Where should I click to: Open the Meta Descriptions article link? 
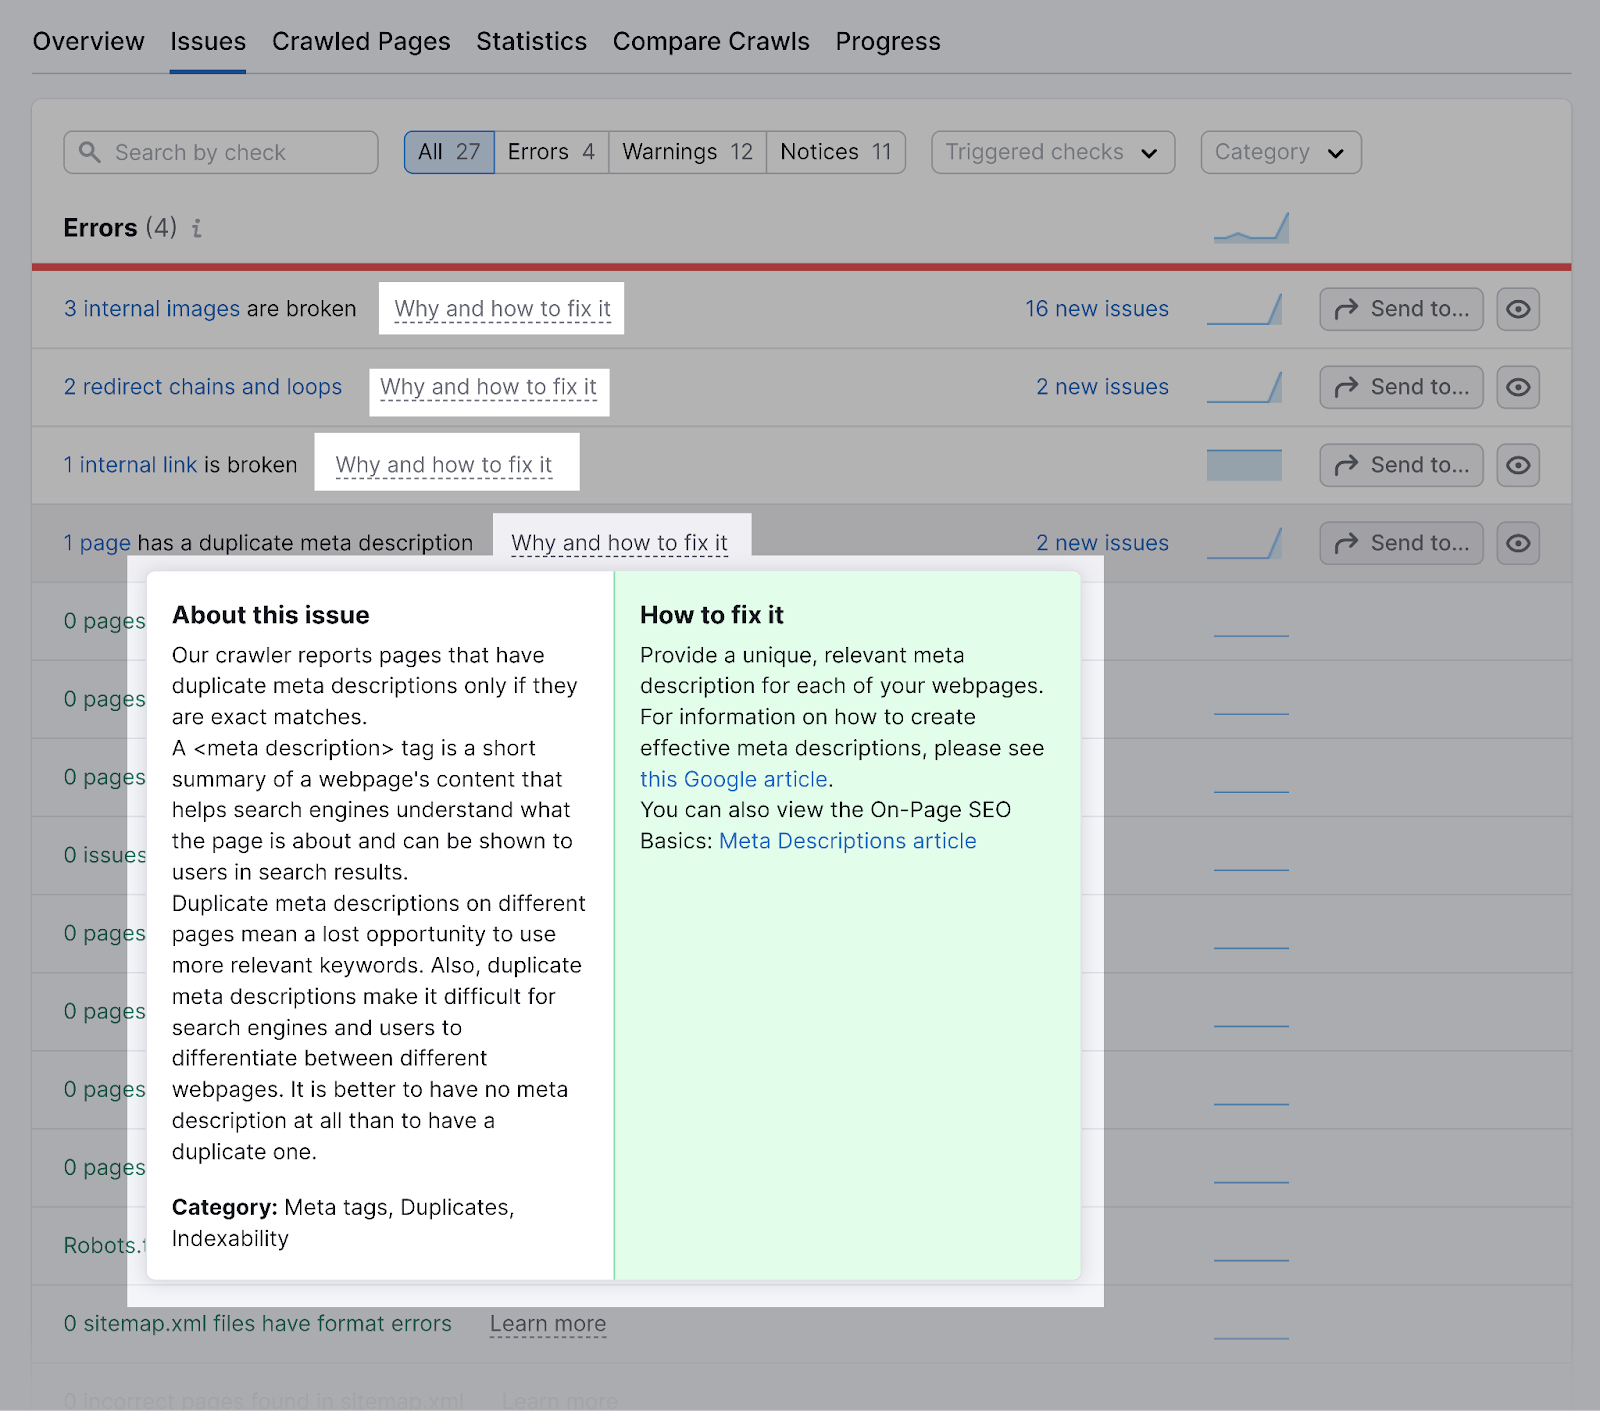848,841
